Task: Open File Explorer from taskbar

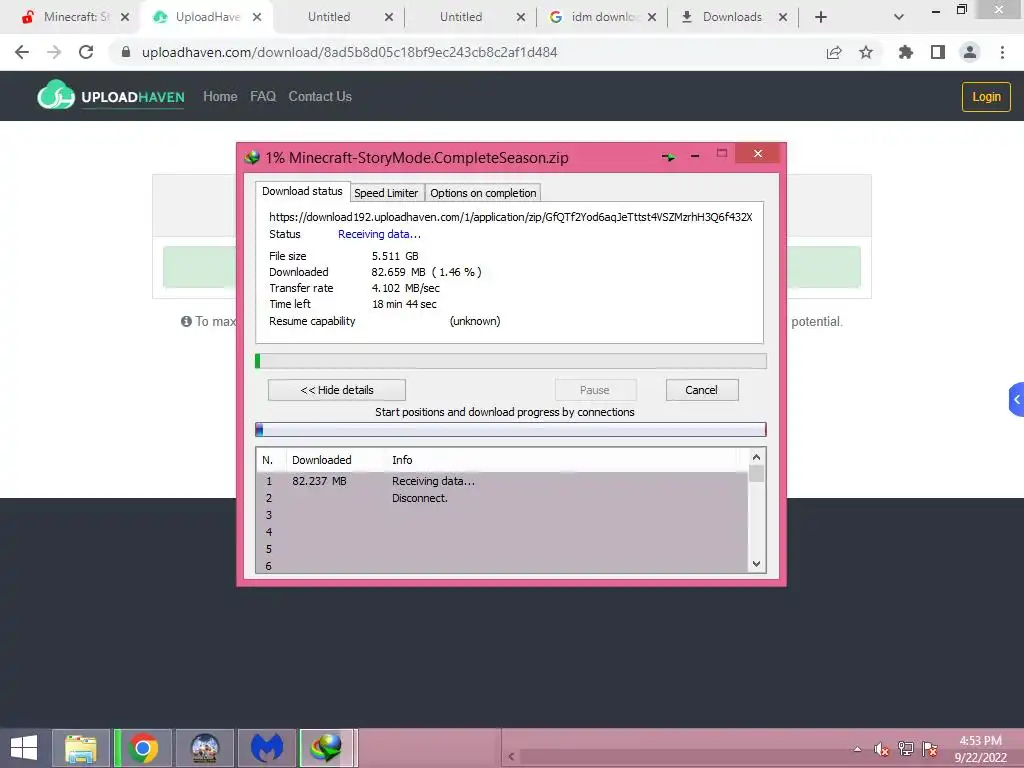Action: tap(80, 748)
